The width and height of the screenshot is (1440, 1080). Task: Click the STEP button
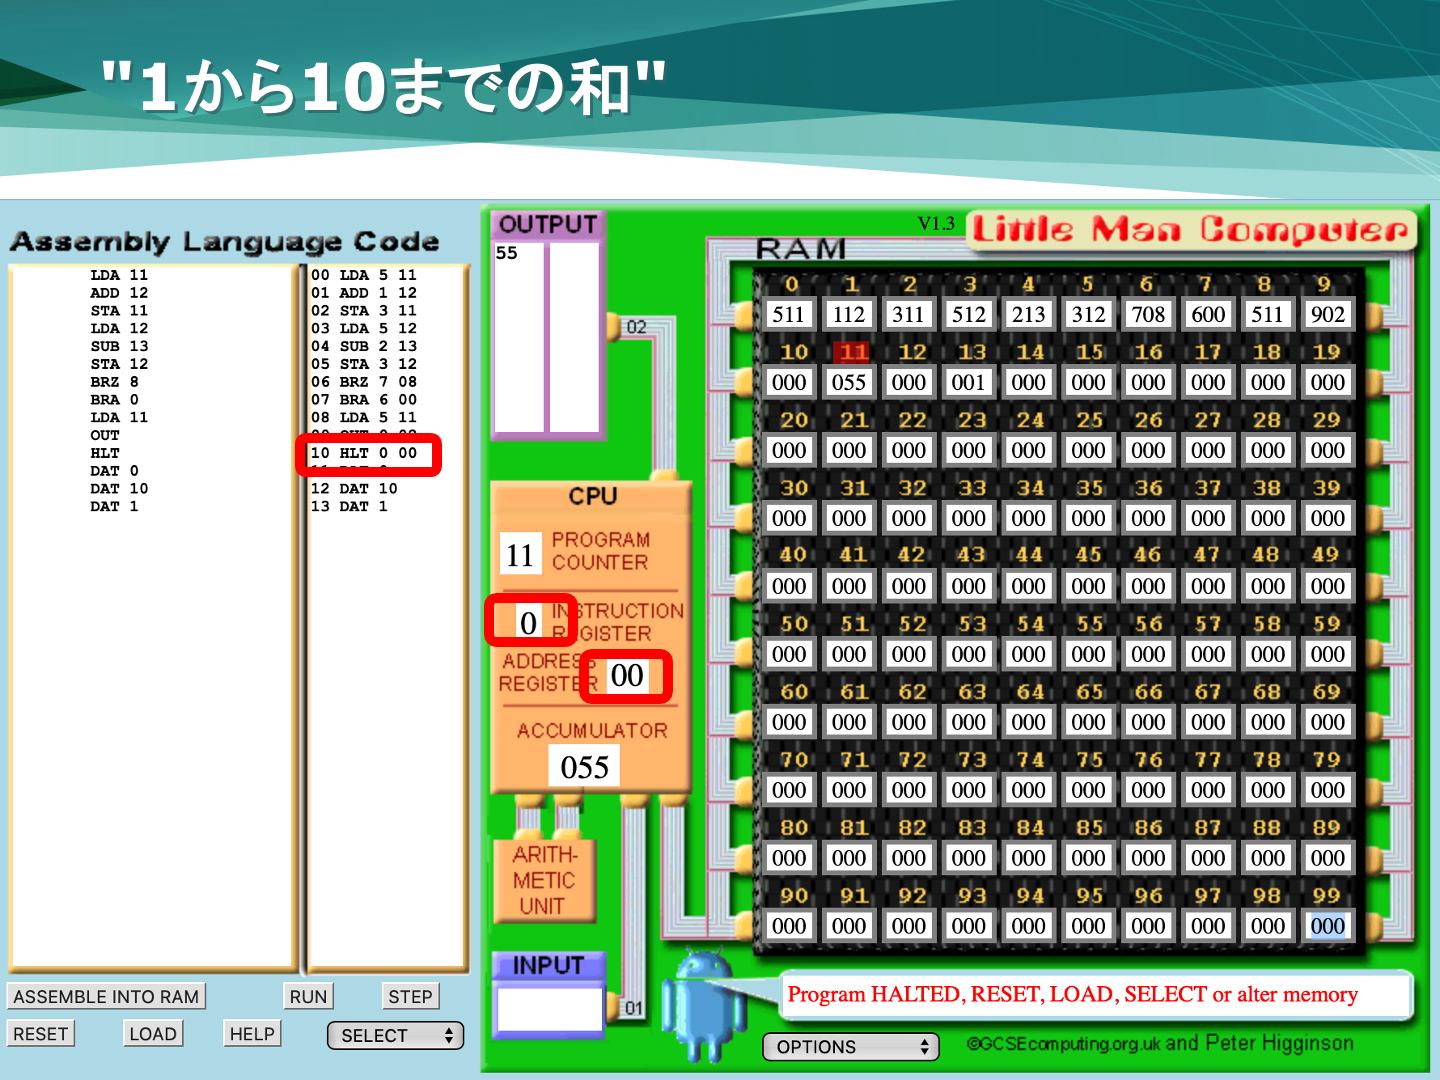(410, 997)
